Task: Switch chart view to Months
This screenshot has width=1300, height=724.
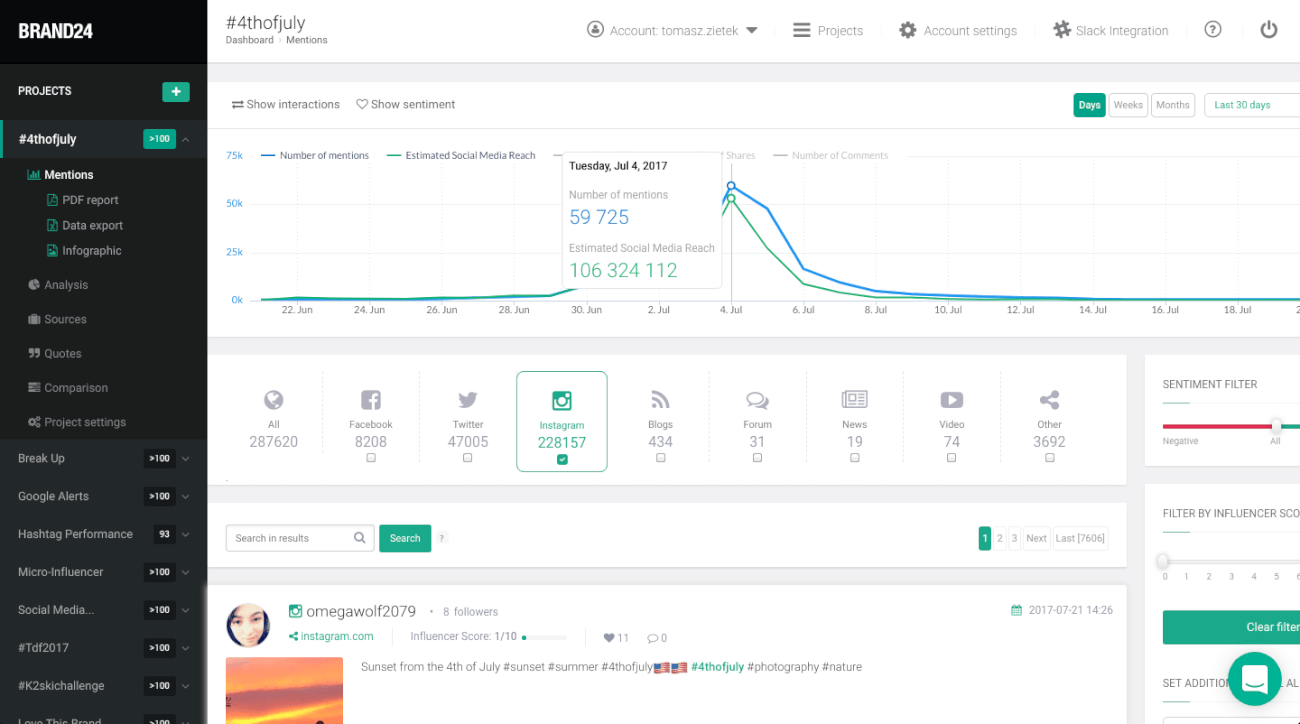Action: (1173, 105)
